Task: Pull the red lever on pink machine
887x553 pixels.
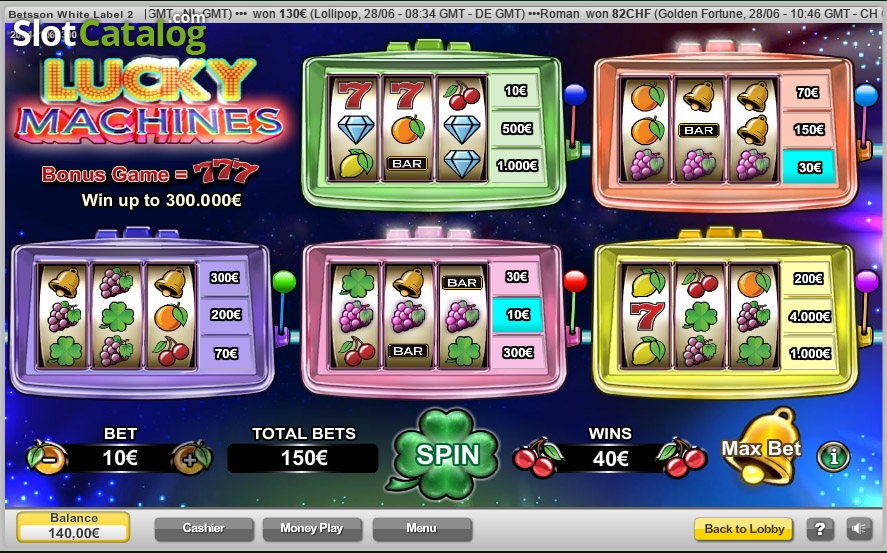Action: tap(575, 303)
